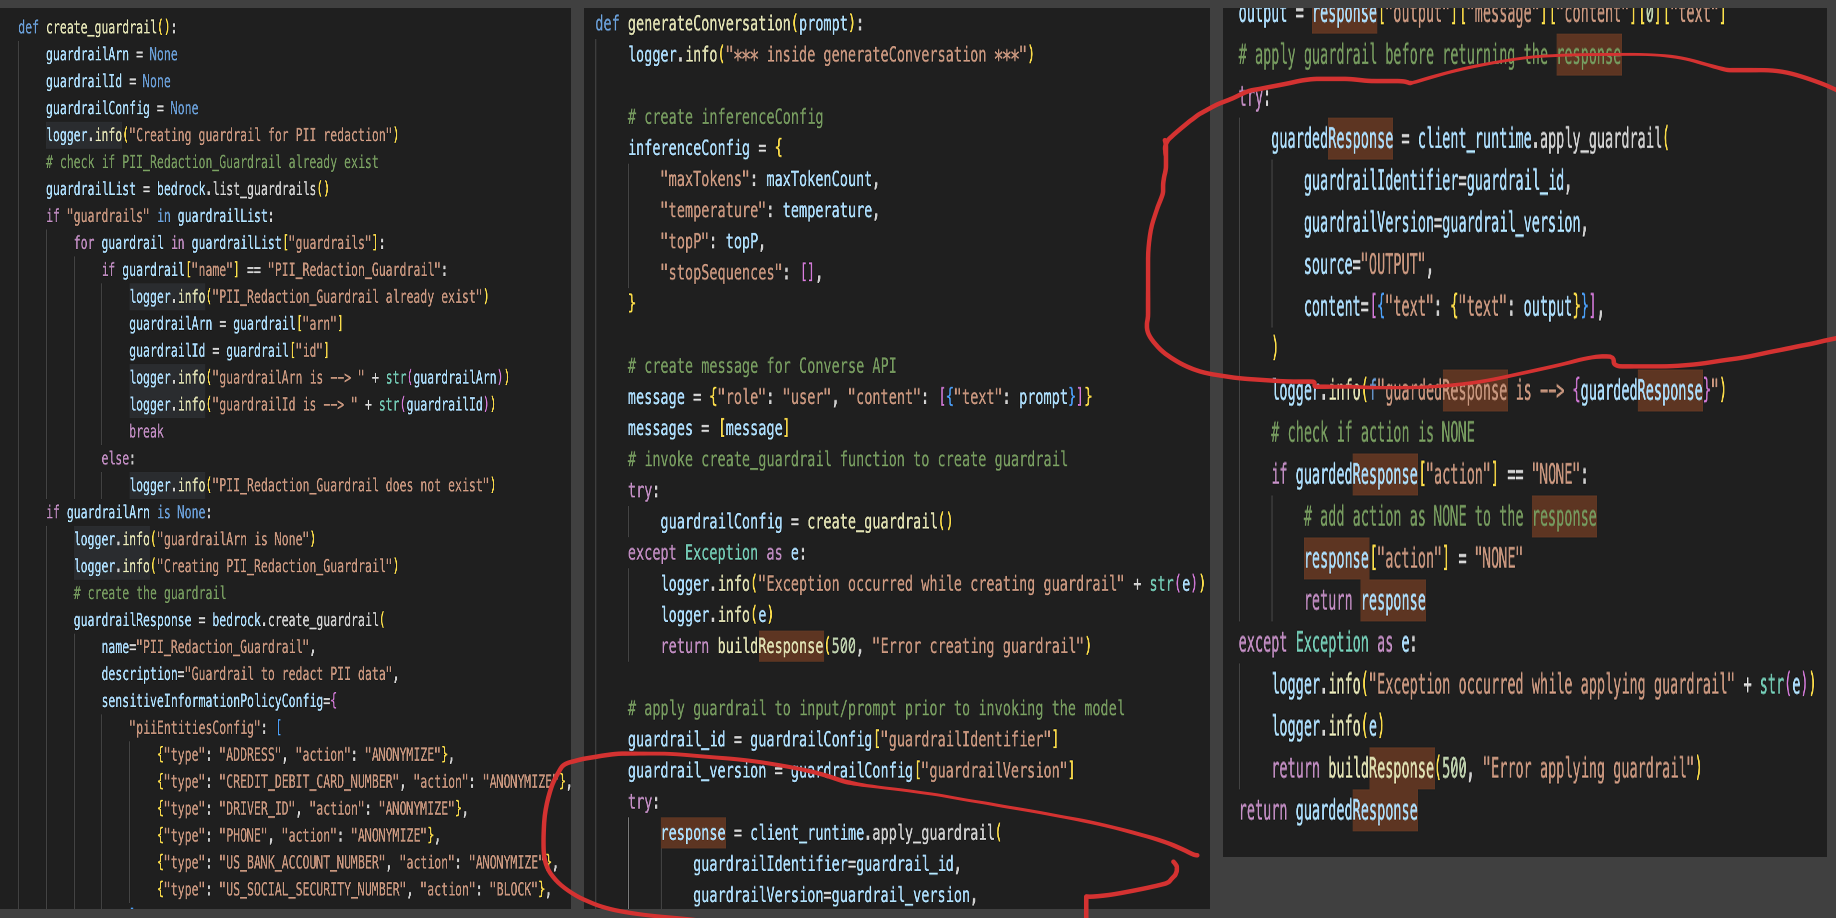Select the guardrailVersion=guardrail_version argument
This screenshot has width=1836, height=918.
coord(1444,223)
